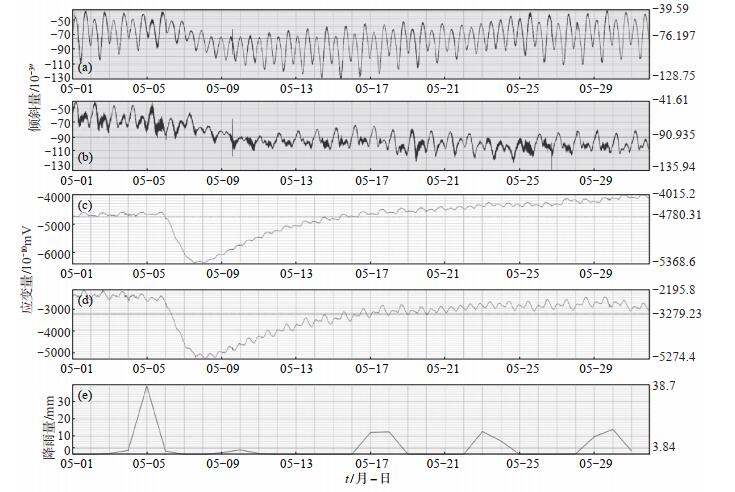Viewport: 735px width, 492px height.
Task: Click the panel (c) label
Action: [x=86, y=207]
